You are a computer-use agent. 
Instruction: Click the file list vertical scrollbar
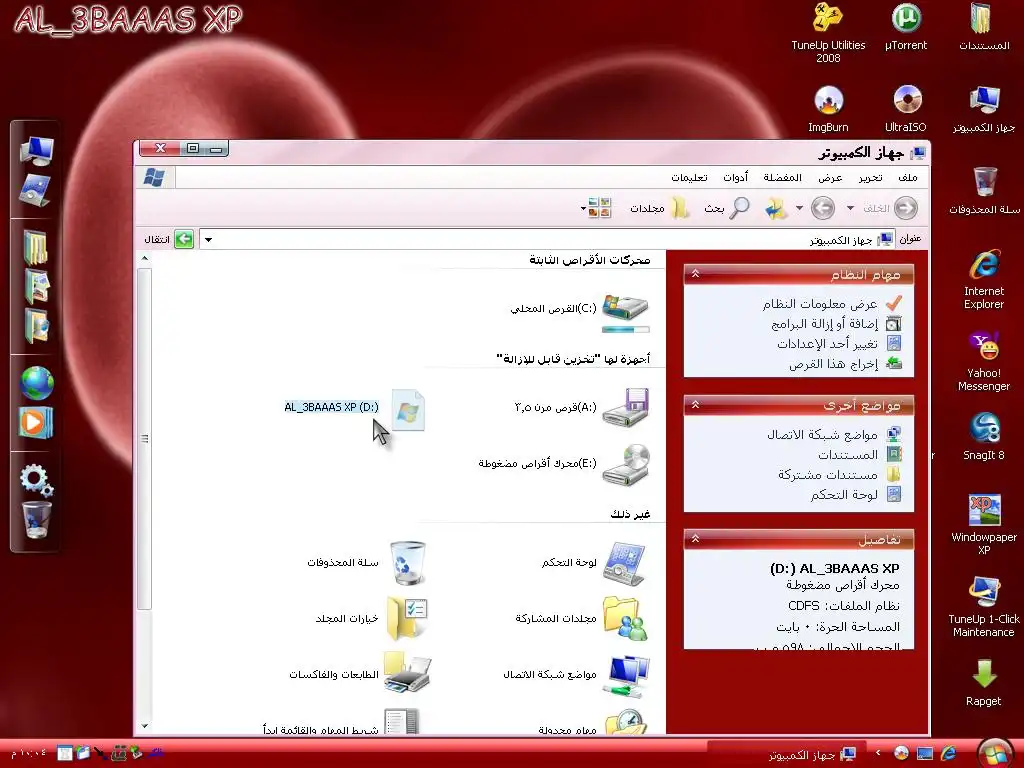click(145, 439)
